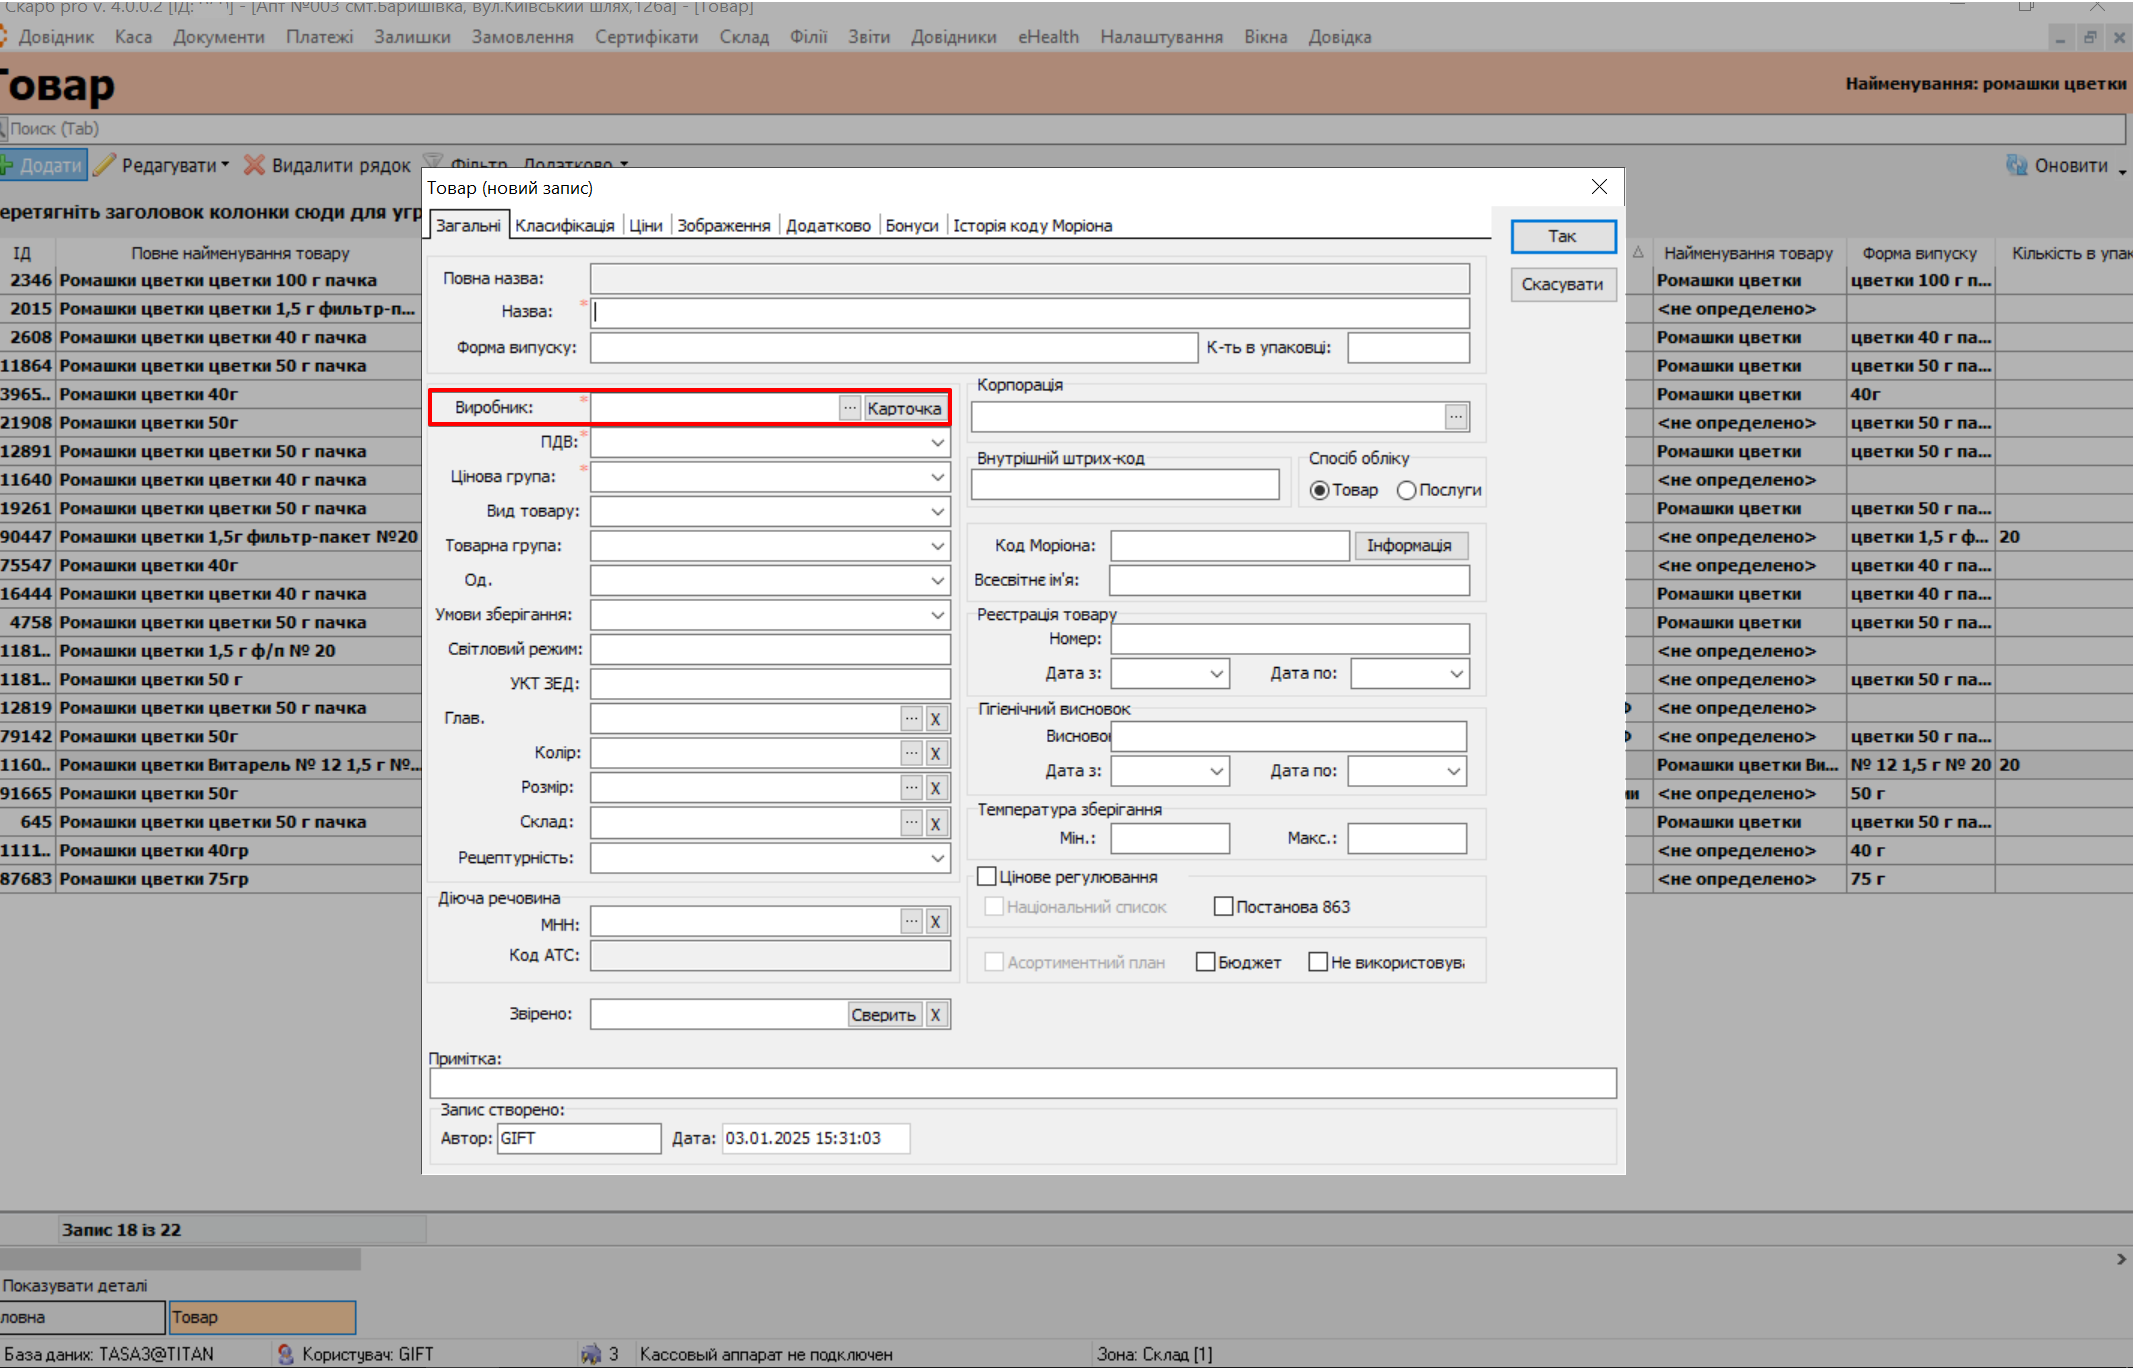The width and height of the screenshot is (2133, 1368).
Task: Open the Товарна група dropdown
Action: pyautogui.click(x=937, y=546)
